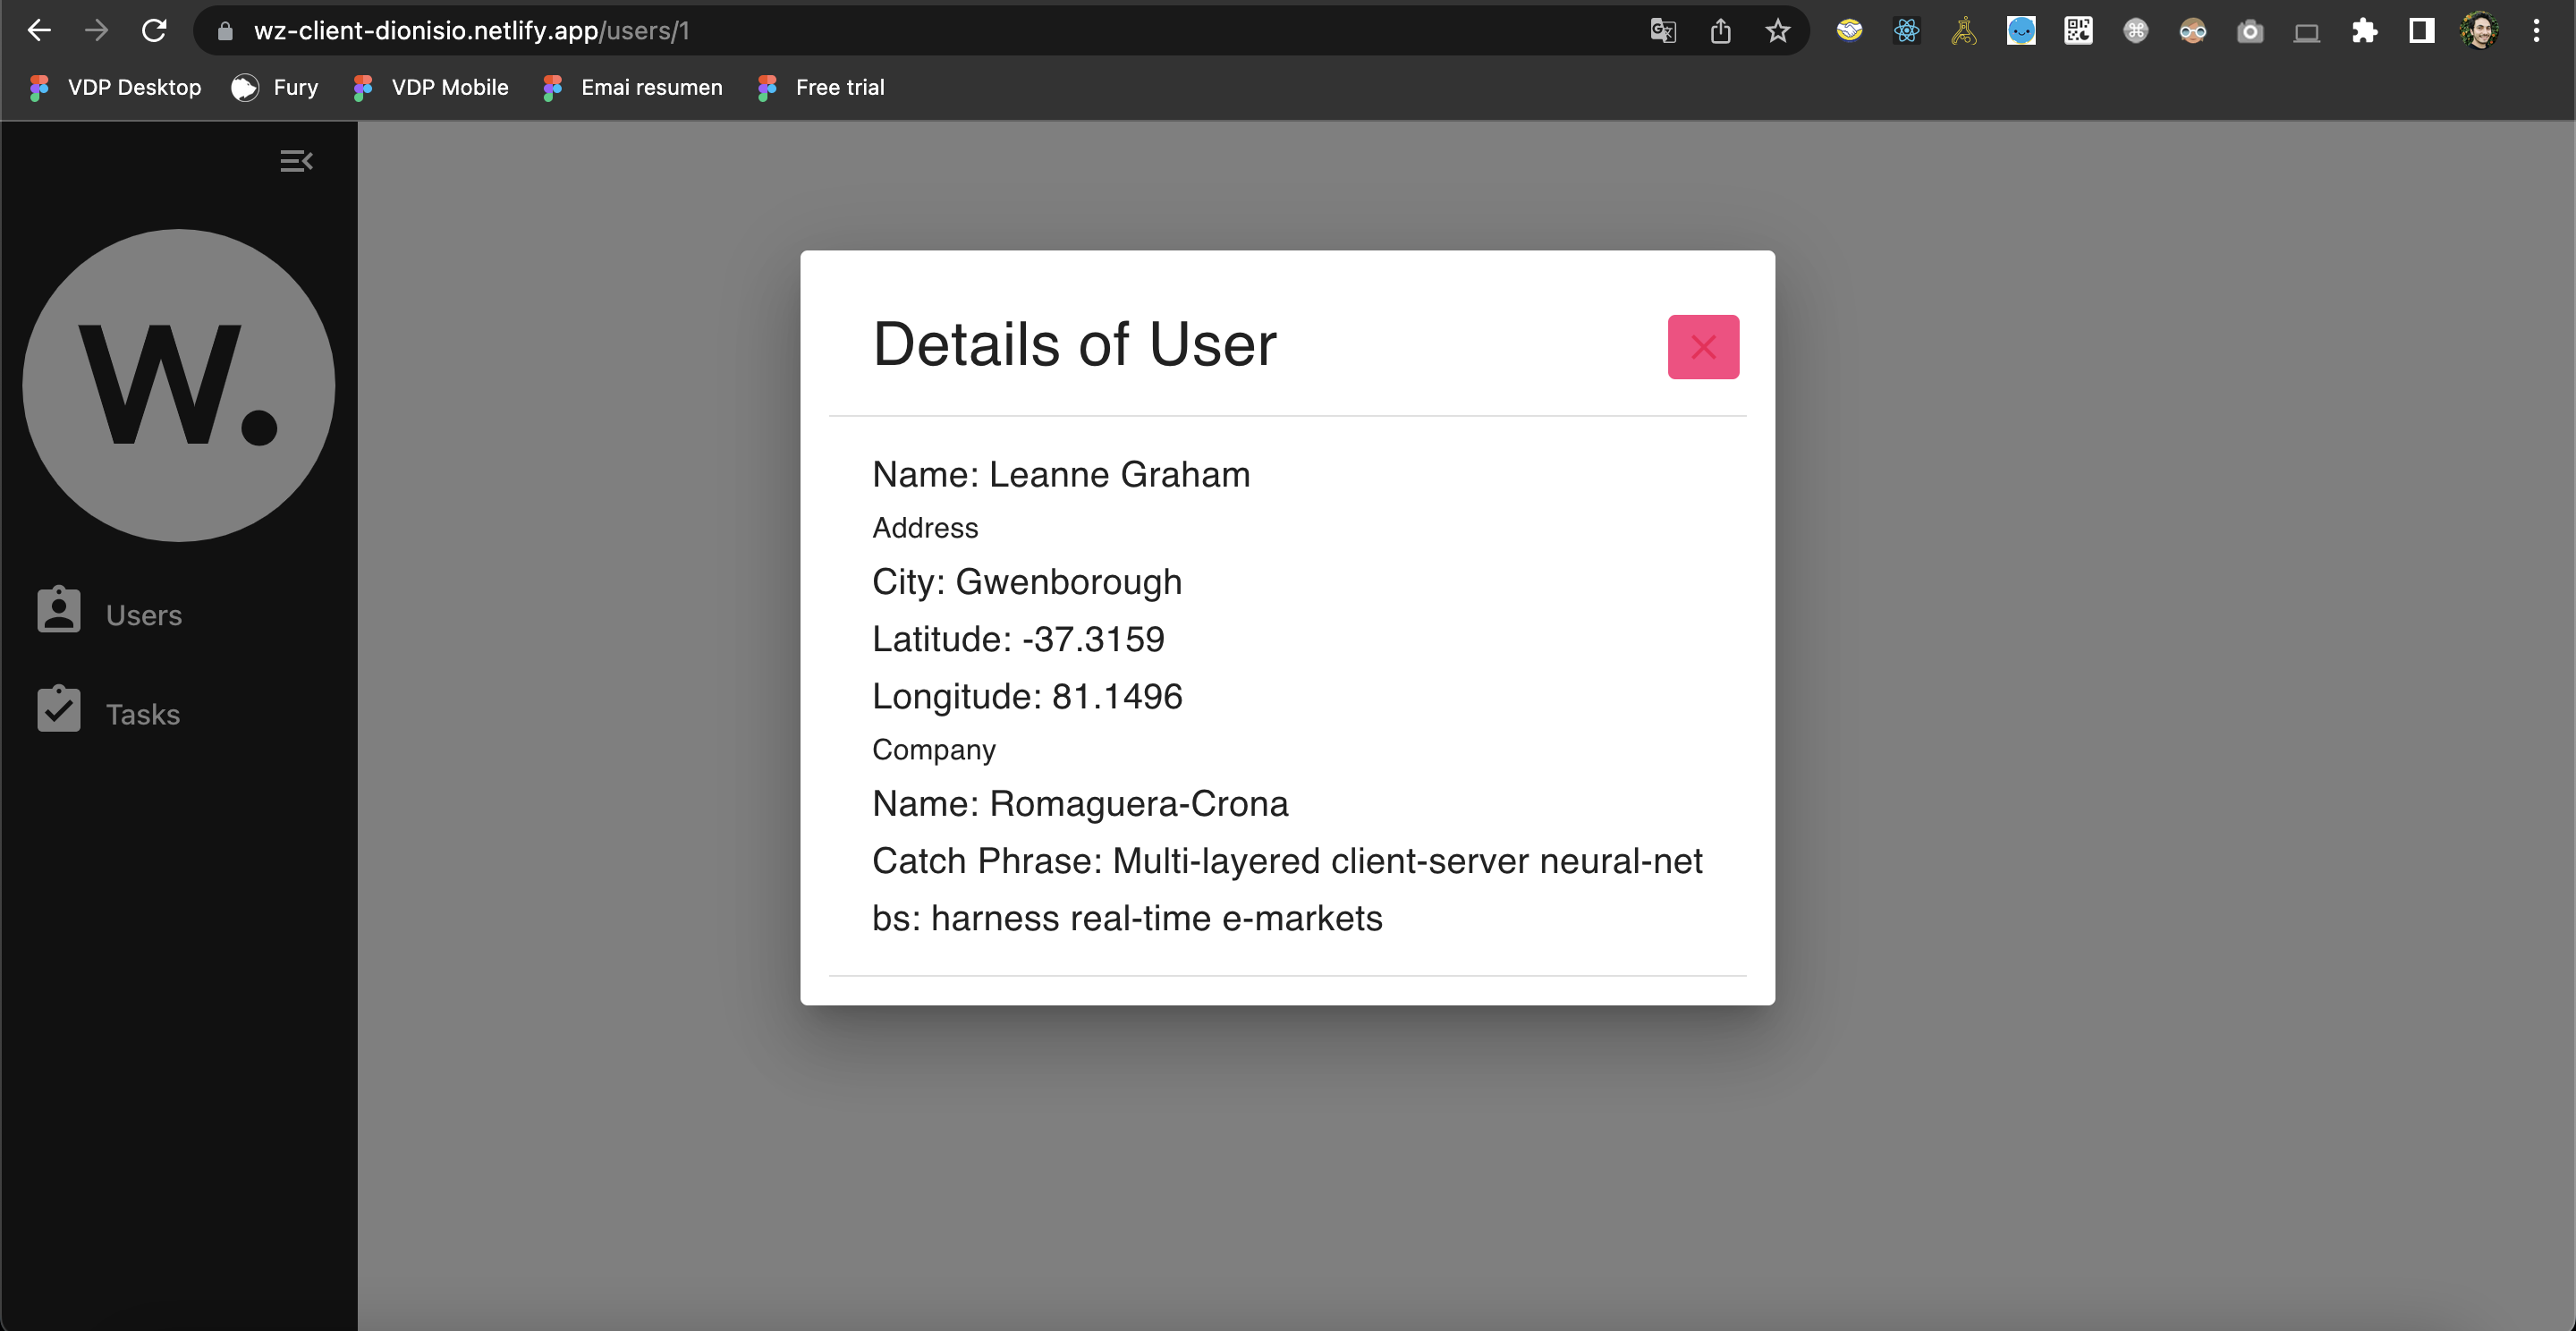Click inside the address bar URL

coord(471,31)
